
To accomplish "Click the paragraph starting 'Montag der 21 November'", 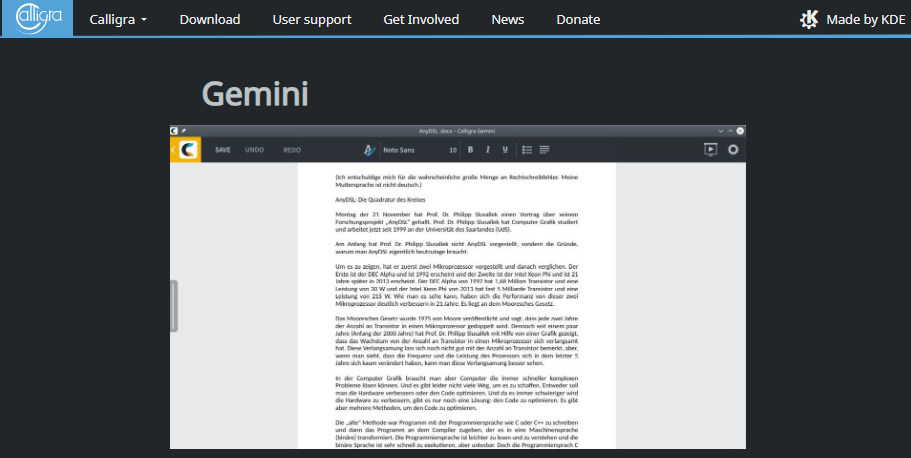I will 457,222.
